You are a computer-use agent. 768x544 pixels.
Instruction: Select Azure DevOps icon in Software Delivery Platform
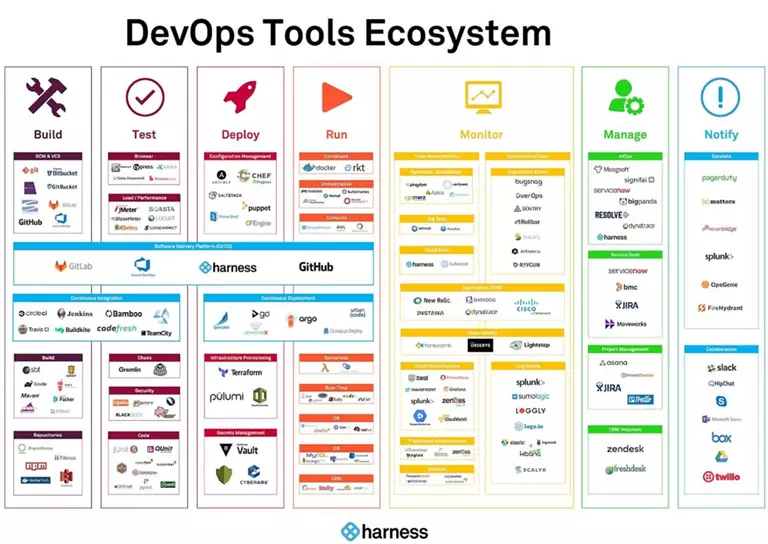coord(142,266)
